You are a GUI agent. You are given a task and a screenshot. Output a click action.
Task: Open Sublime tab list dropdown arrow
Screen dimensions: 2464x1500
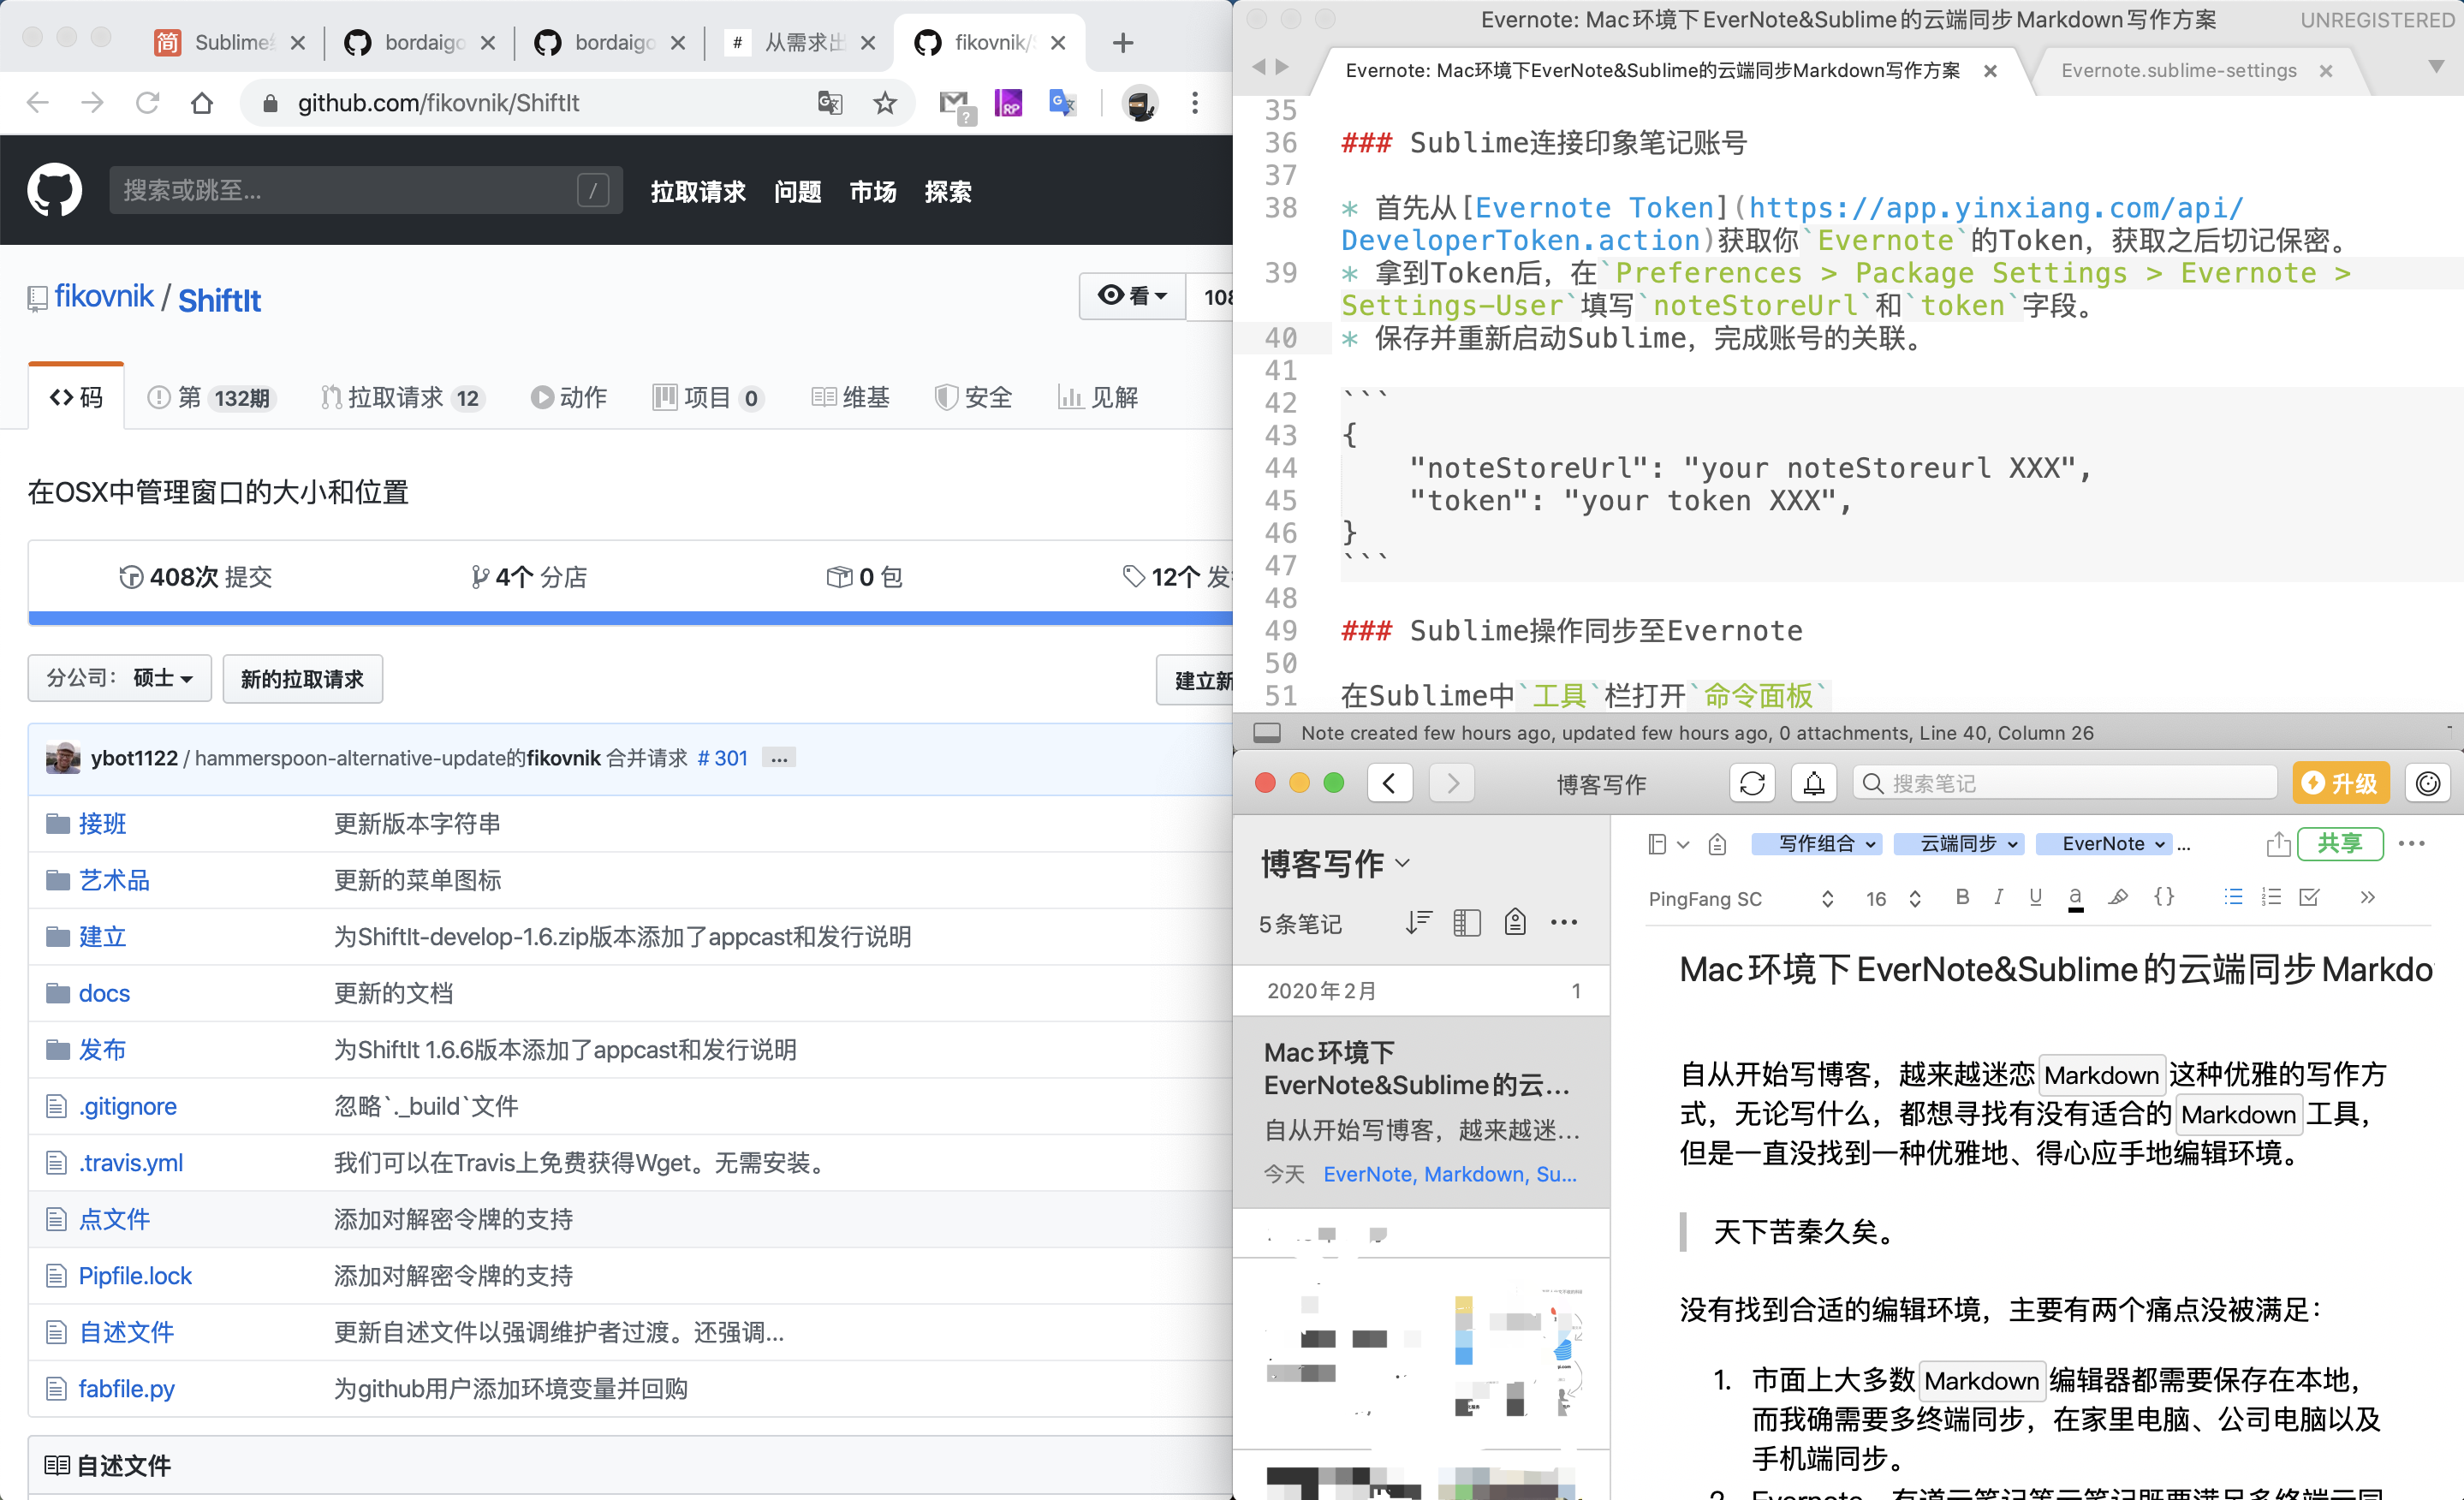tap(2436, 67)
